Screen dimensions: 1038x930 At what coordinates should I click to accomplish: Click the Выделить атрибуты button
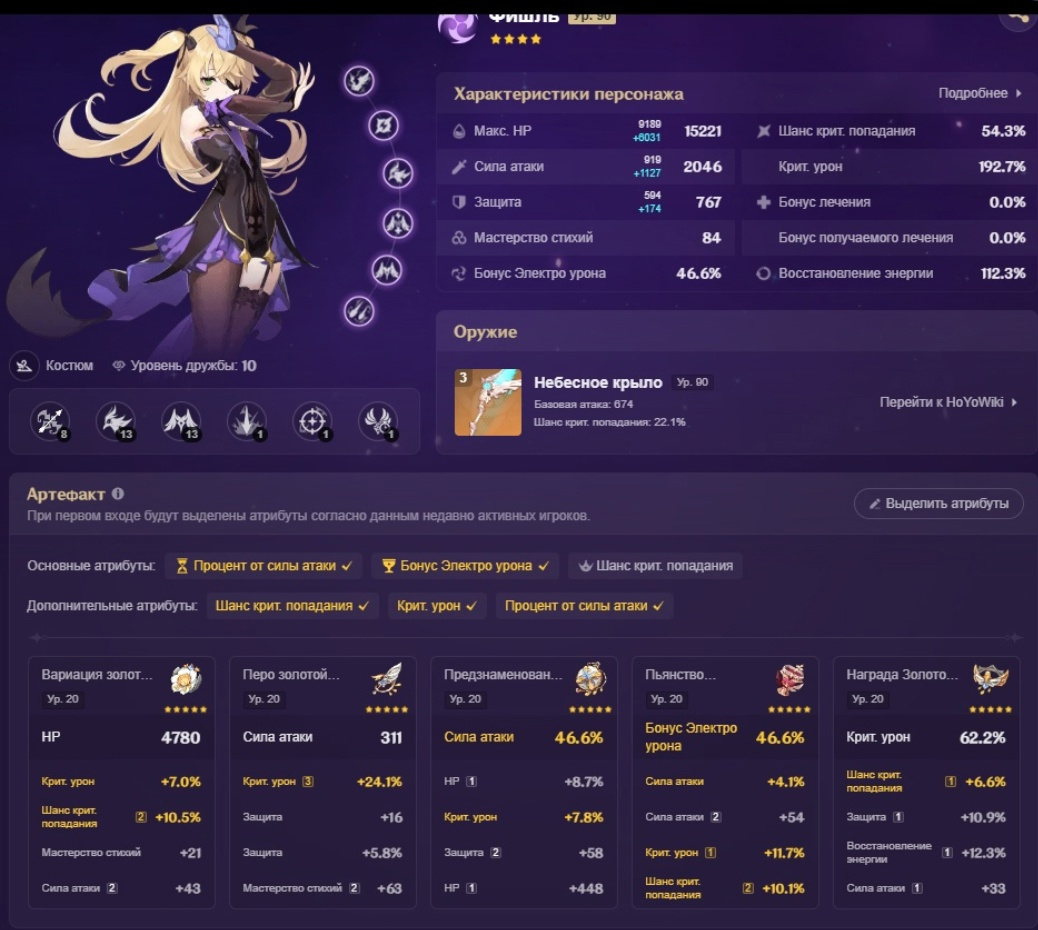pyautogui.click(x=939, y=504)
